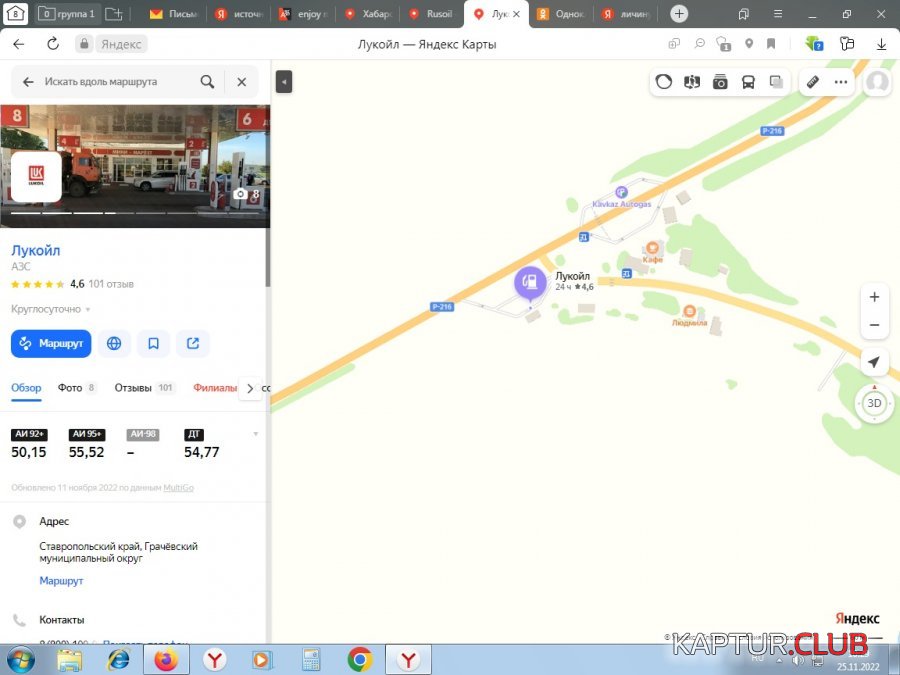Toggle the traffic layer on the map
The image size is (900, 675).
pyautogui.click(x=664, y=82)
